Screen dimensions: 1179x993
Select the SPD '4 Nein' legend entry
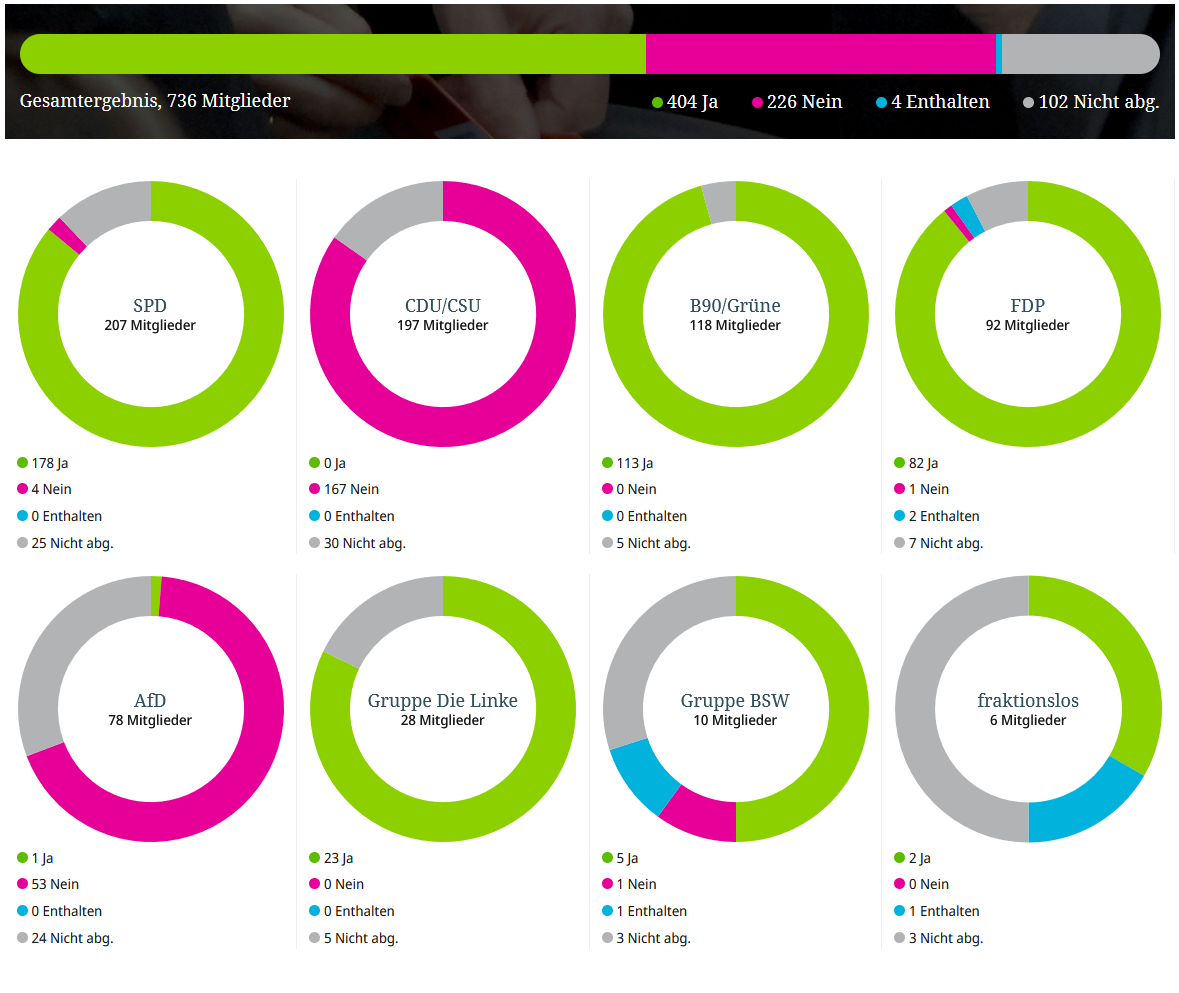point(44,489)
